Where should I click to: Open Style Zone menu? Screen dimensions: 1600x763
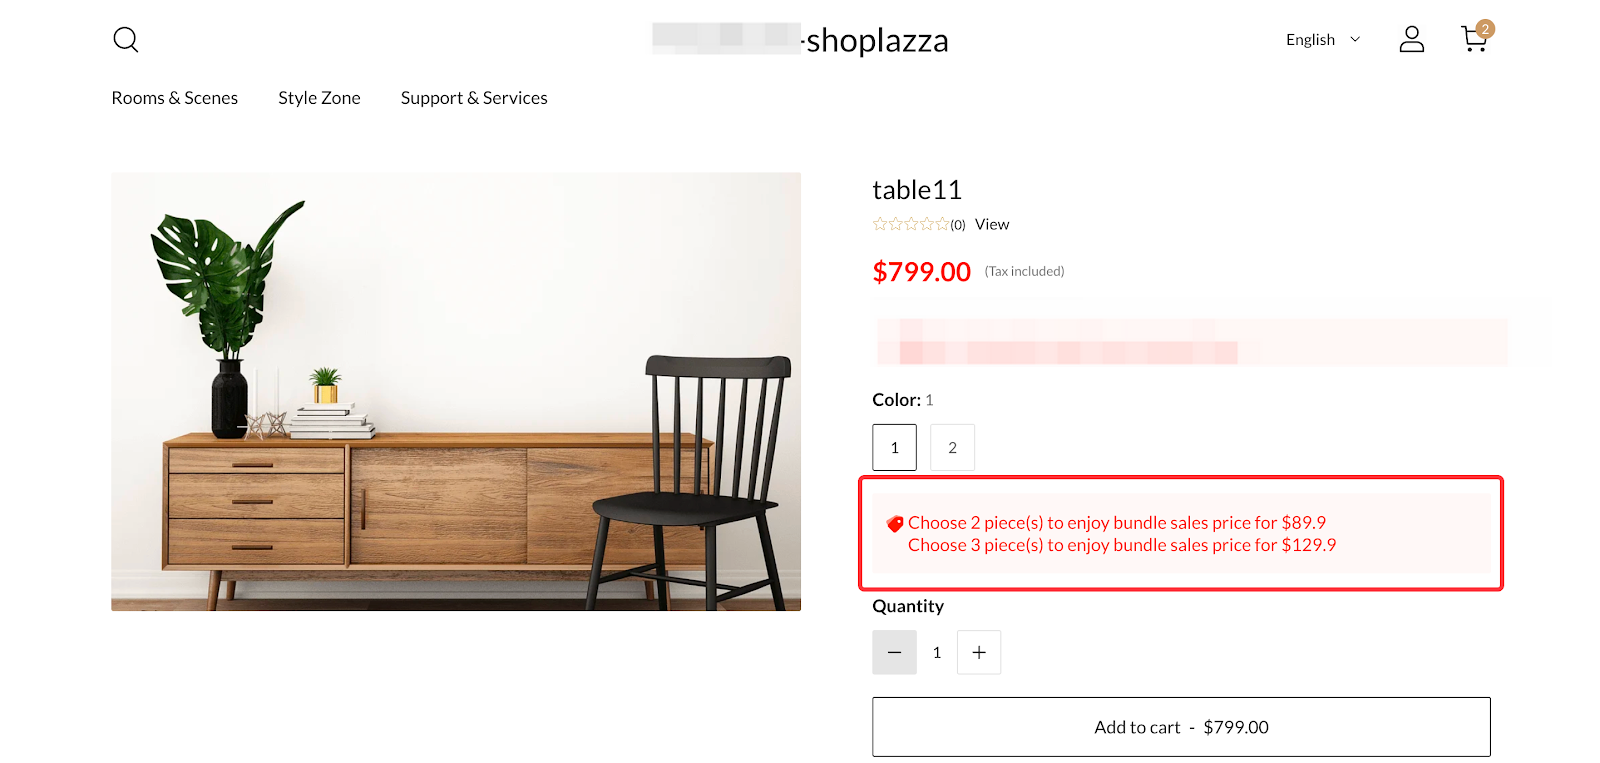319,98
